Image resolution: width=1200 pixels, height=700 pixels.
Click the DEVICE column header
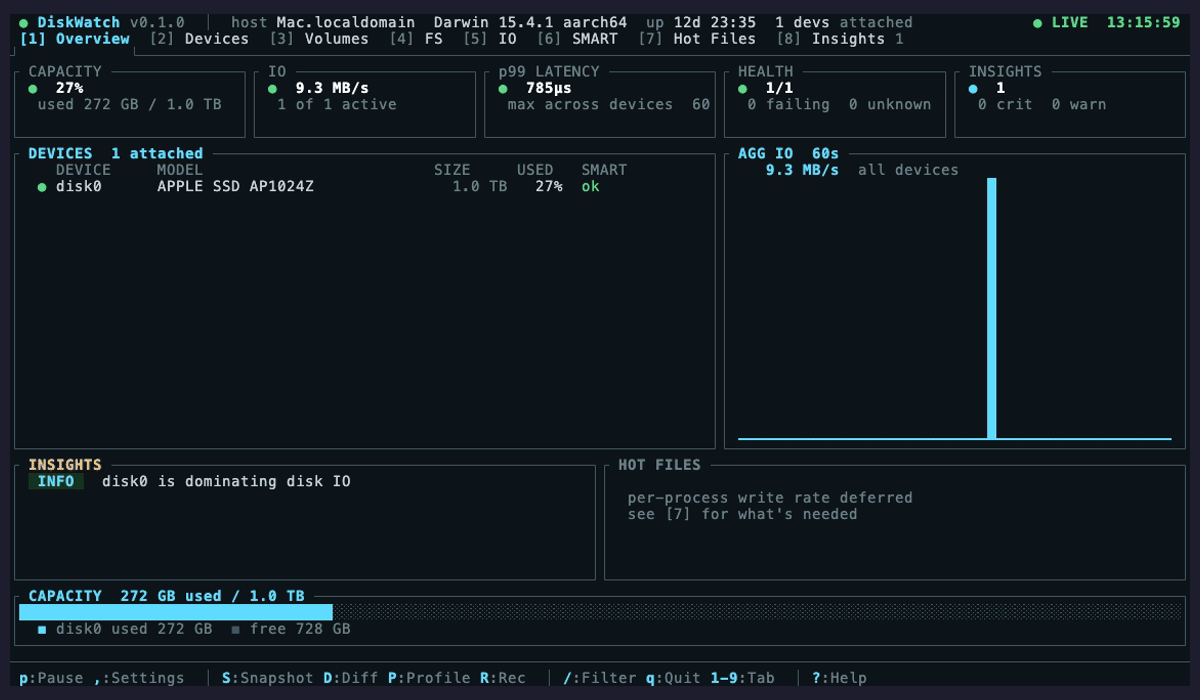click(x=84, y=170)
